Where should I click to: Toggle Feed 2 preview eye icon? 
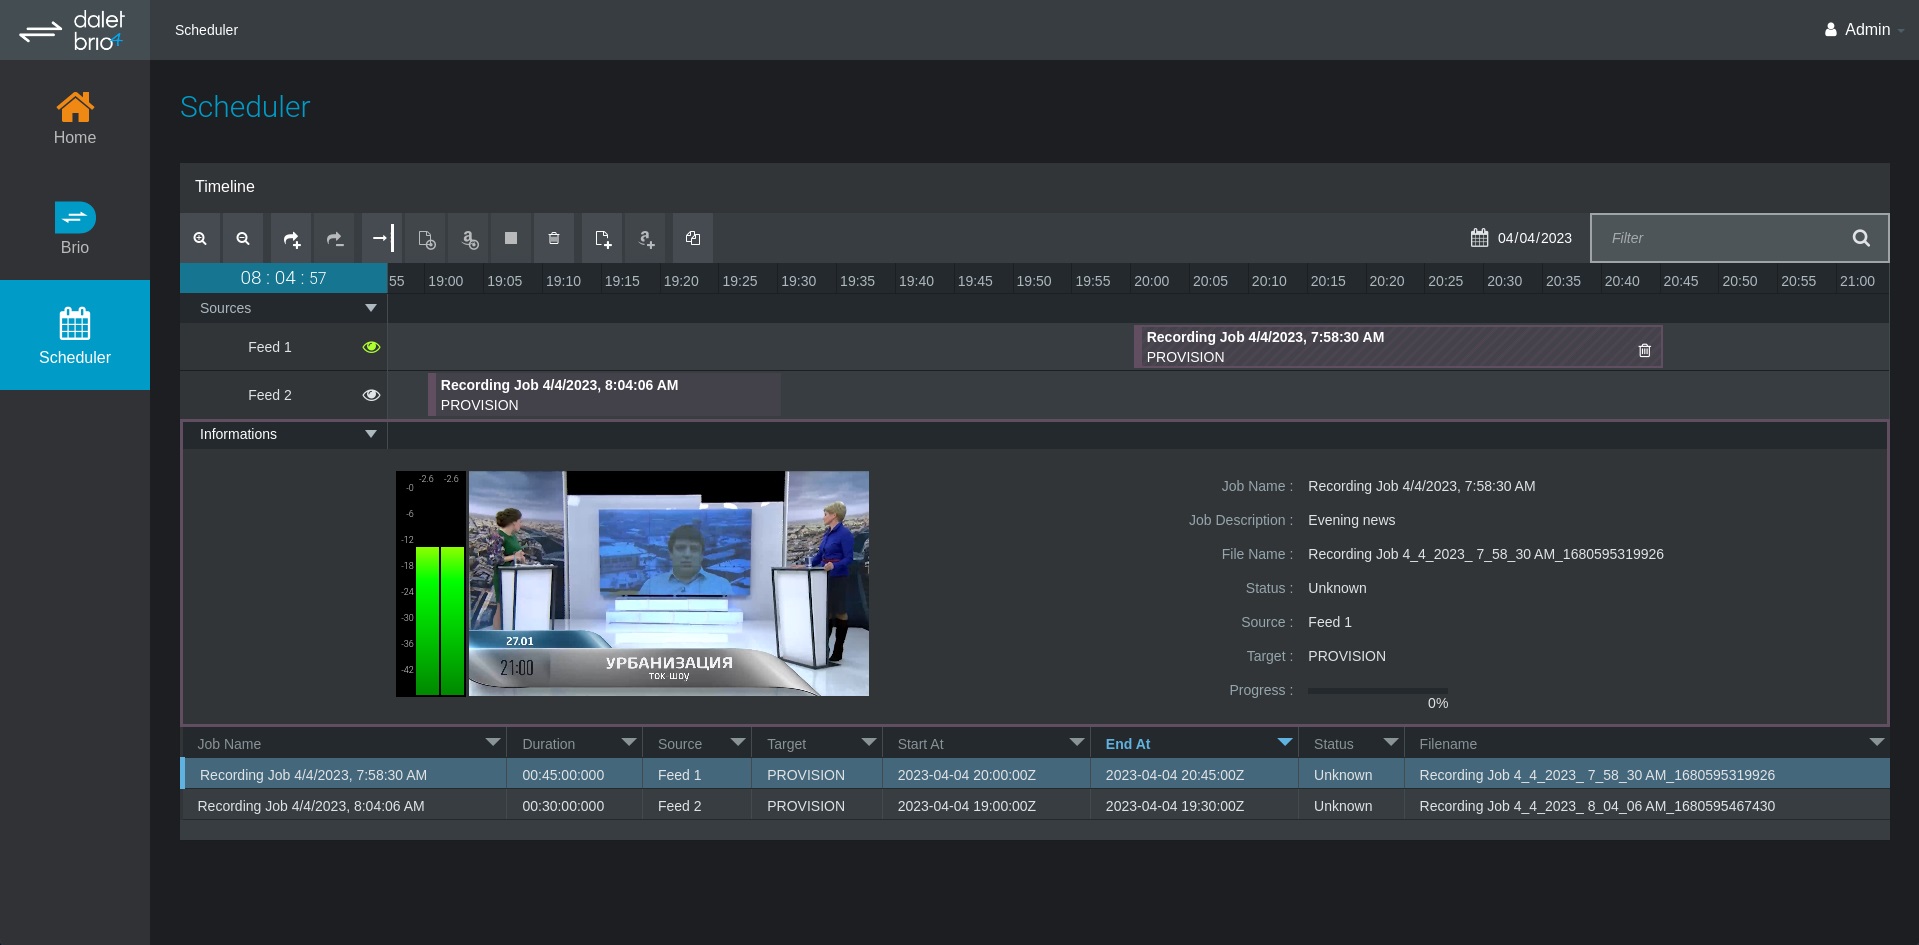[x=371, y=395]
